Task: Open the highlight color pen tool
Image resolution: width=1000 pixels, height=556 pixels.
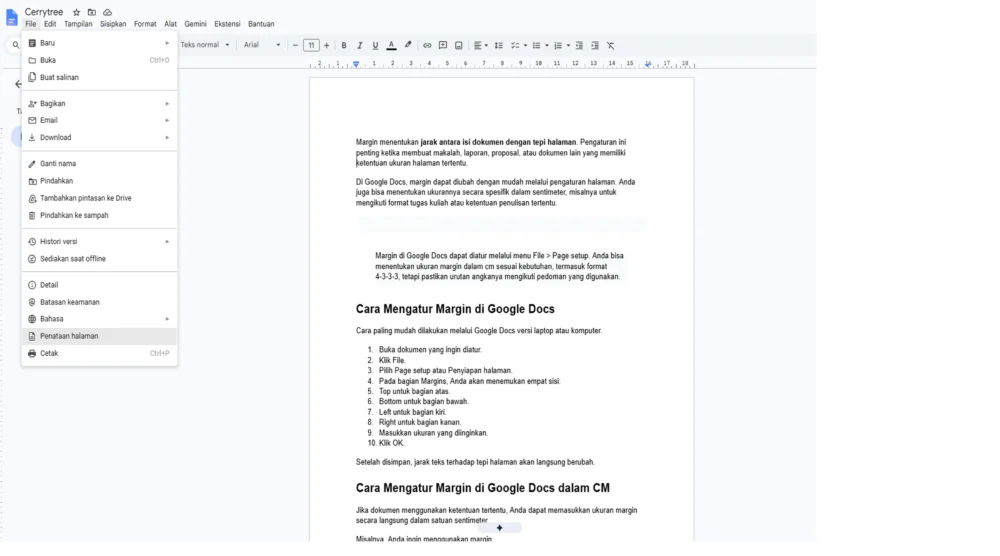Action: click(x=408, y=45)
